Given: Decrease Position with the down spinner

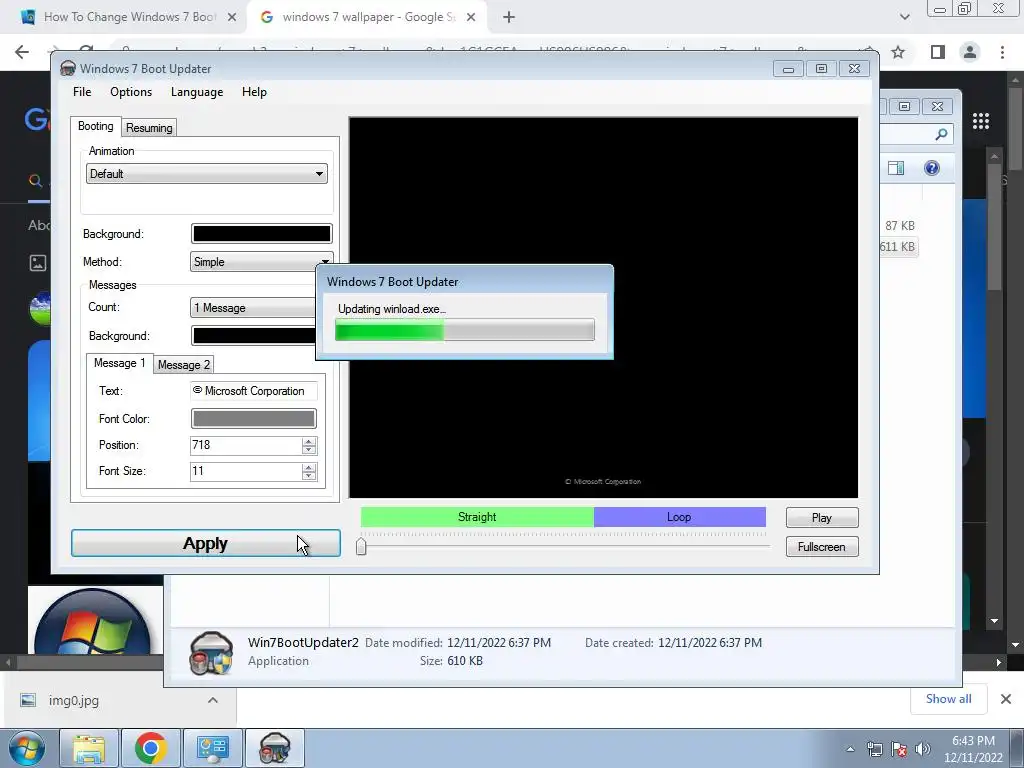Looking at the screenshot, I should click(x=309, y=450).
